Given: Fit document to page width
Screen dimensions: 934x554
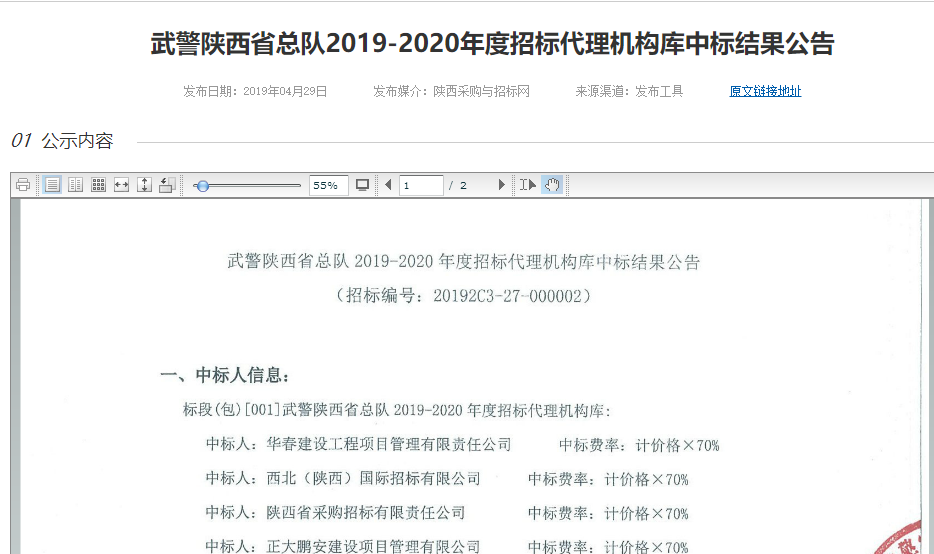Looking at the screenshot, I should pos(121,185).
